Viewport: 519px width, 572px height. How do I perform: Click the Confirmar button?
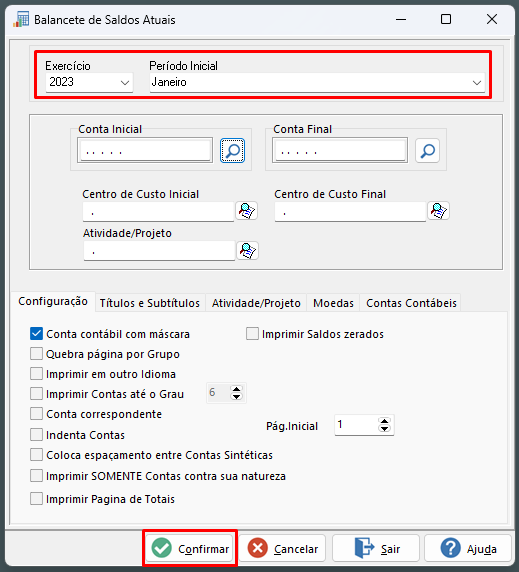190,548
